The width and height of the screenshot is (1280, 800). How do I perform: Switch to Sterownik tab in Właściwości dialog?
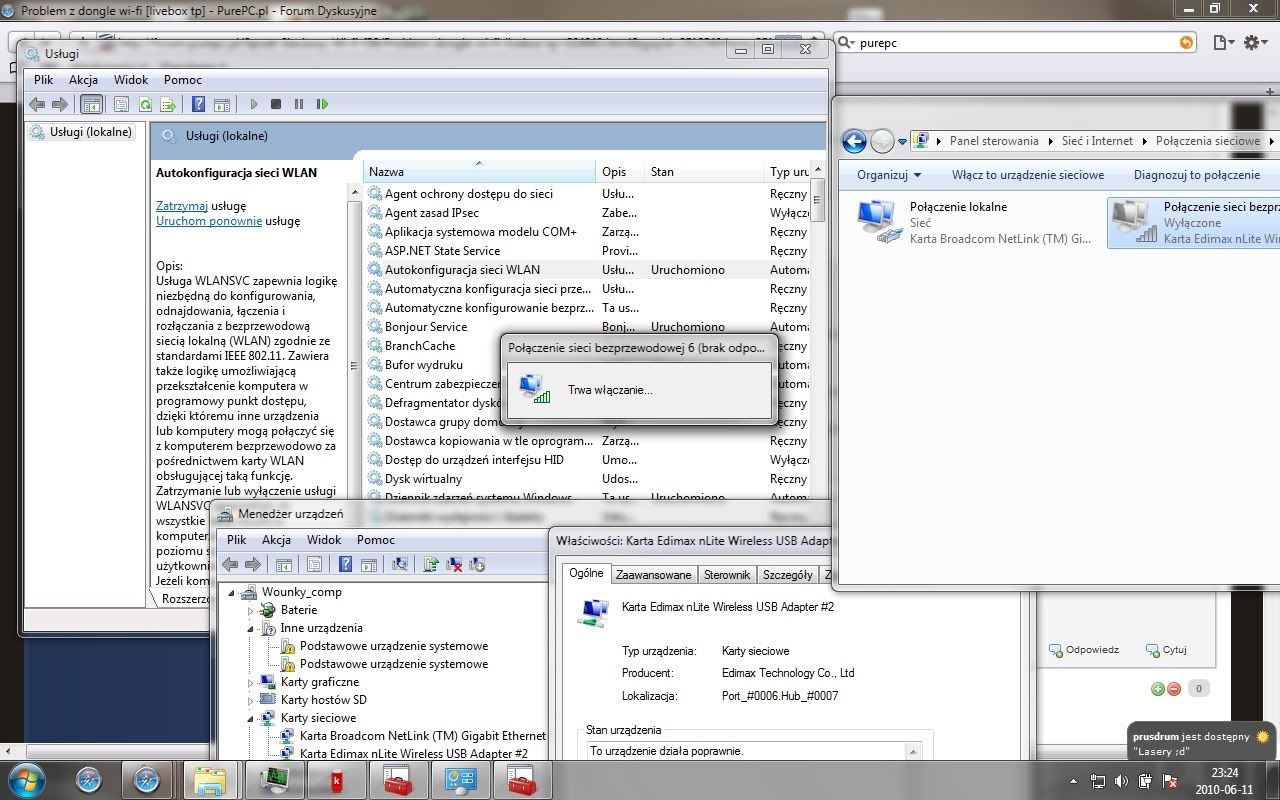(x=727, y=575)
